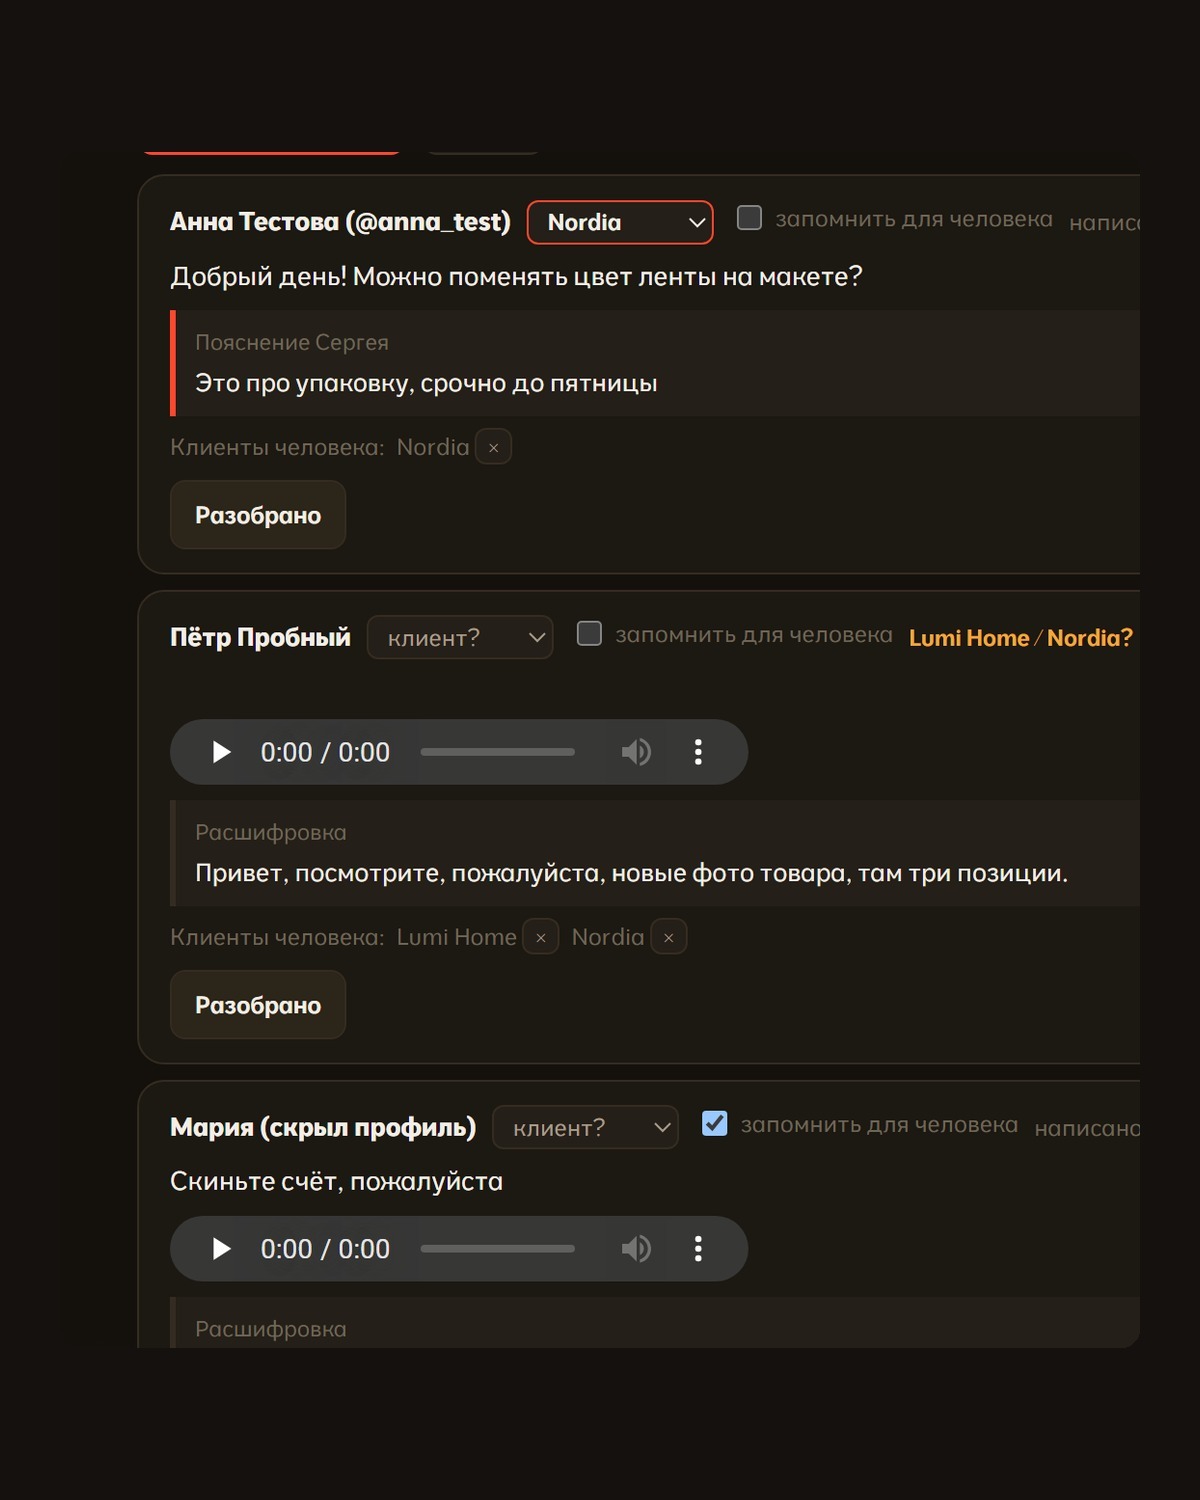The height and width of the screenshot is (1500, 1200).
Task: Click the name Мария (скрыл профиль)
Action: 323,1127
